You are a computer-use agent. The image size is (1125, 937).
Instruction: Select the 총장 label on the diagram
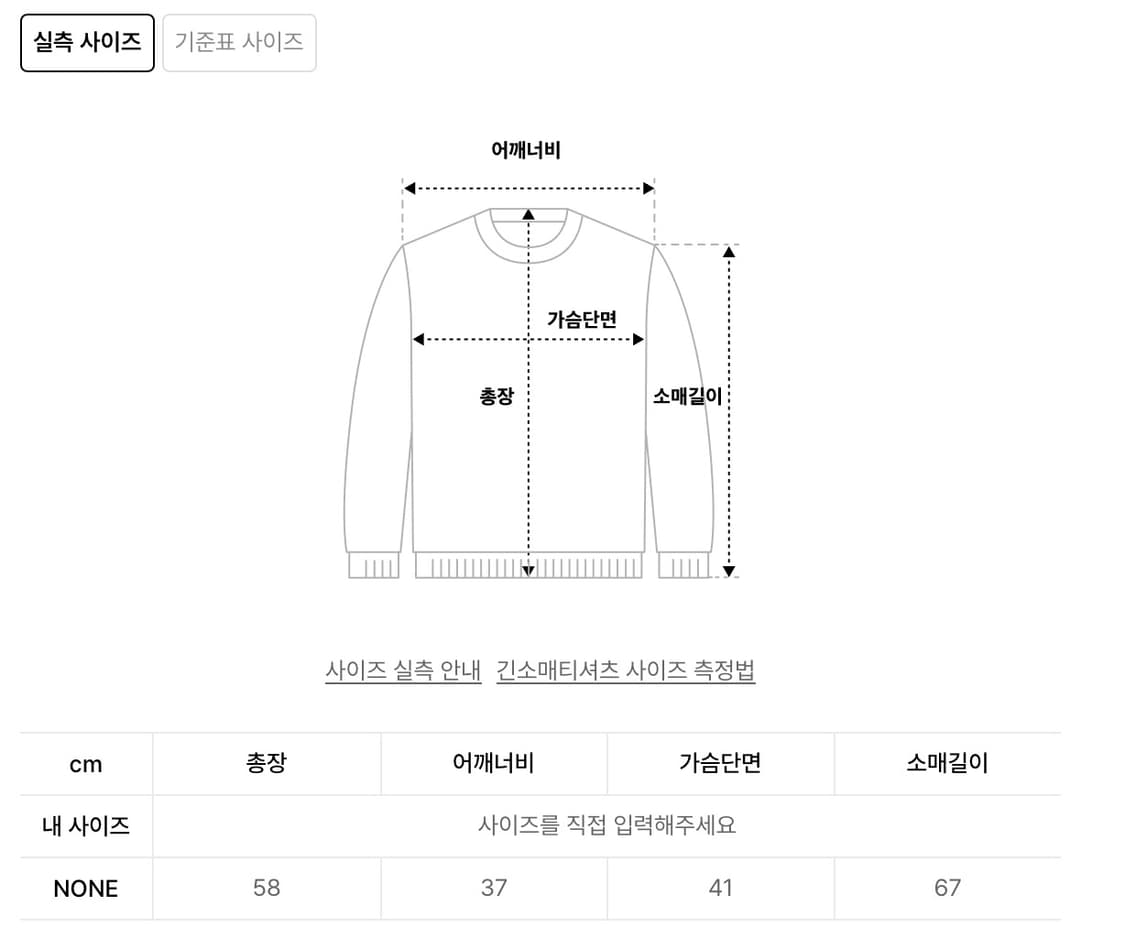tap(495, 395)
